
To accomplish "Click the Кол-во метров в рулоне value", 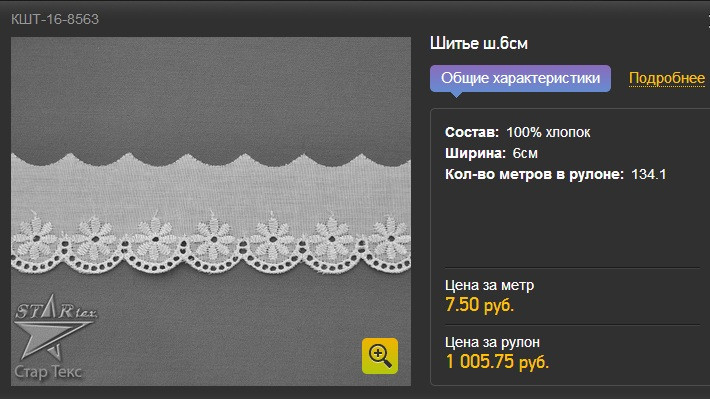I will tap(648, 174).
